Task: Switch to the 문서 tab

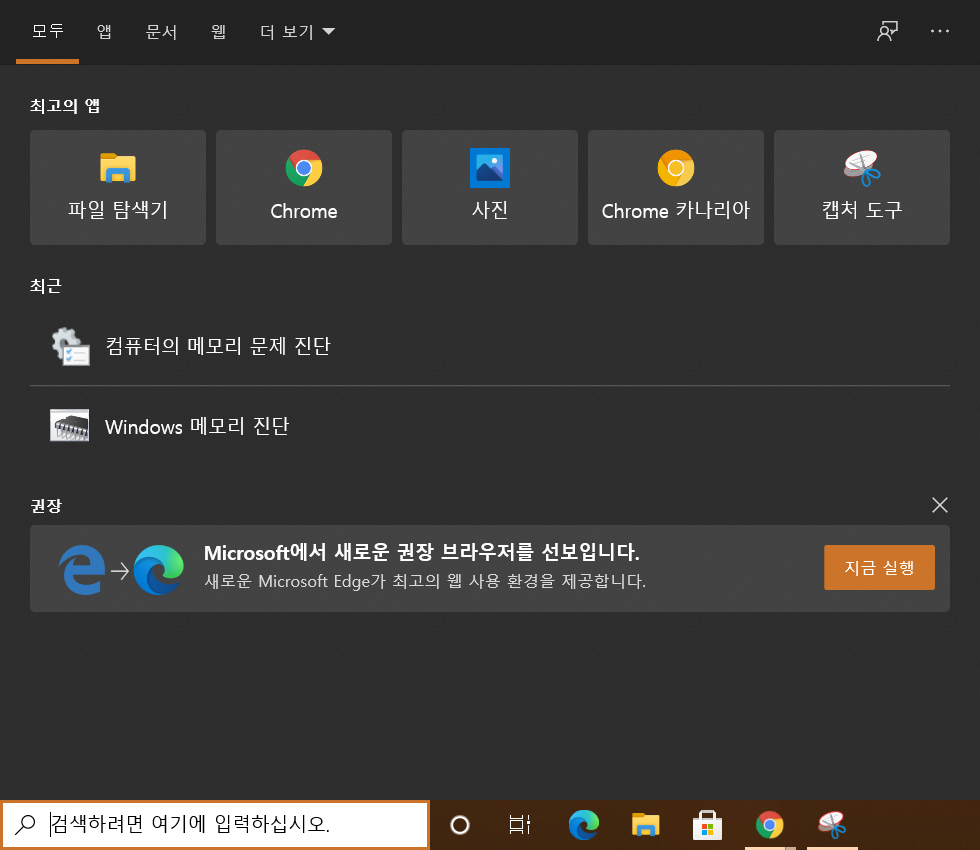Action: (161, 31)
